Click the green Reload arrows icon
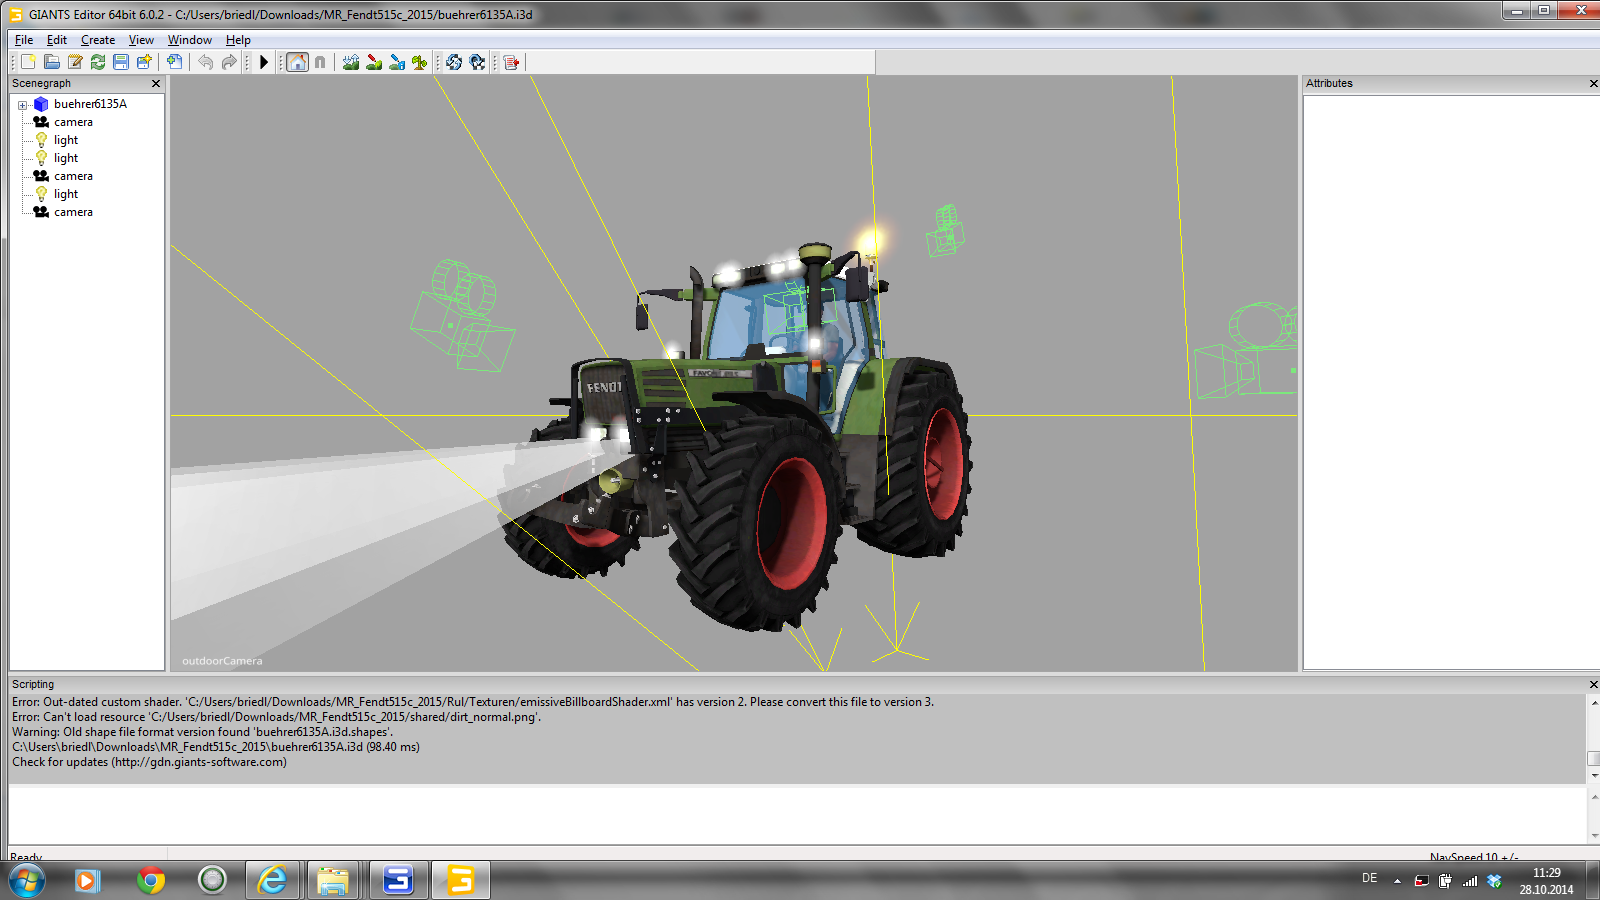 [x=98, y=62]
